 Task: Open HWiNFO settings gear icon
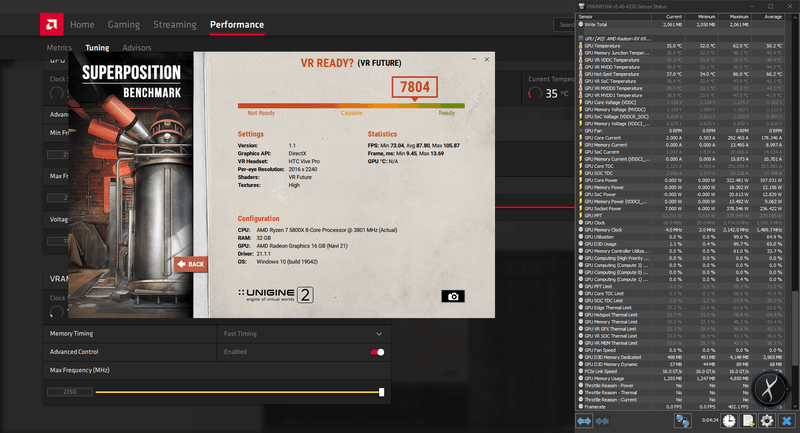click(767, 420)
